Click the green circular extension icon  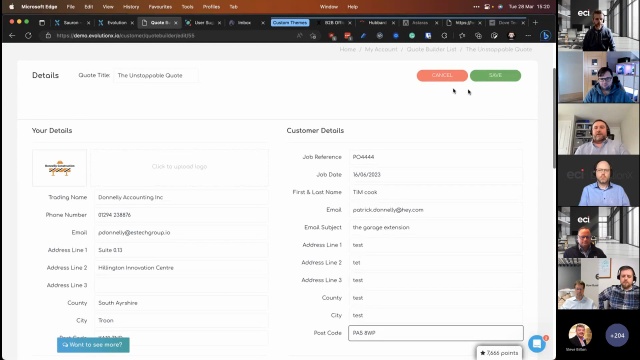[x=412, y=36]
